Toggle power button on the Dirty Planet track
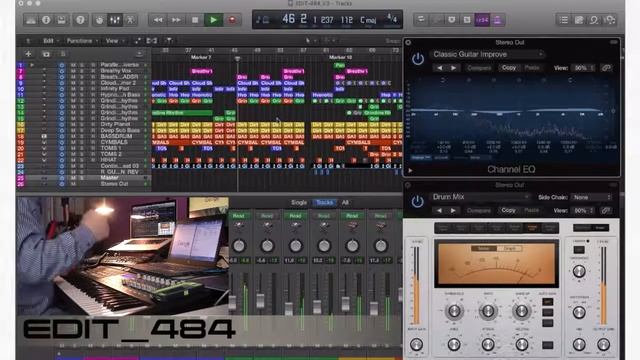Image resolution: width=640 pixels, height=360 pixels. (x=62, y=124)
